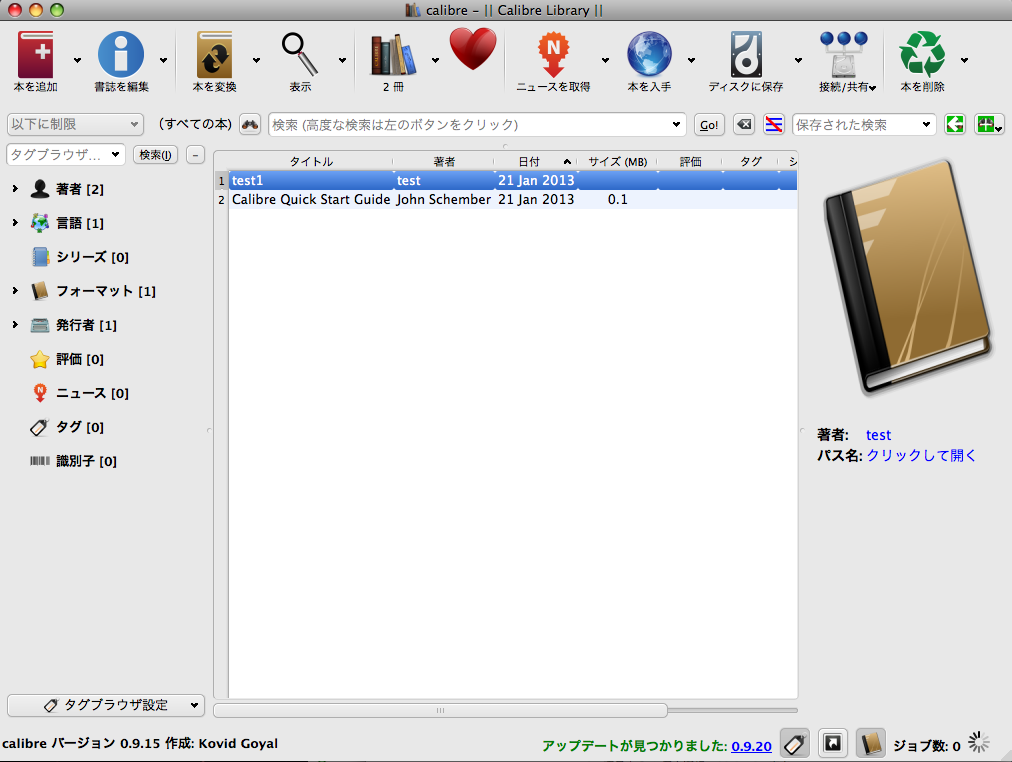
Task: Open dropdown arrow next to 本を変換
Action: coord(256,60)
